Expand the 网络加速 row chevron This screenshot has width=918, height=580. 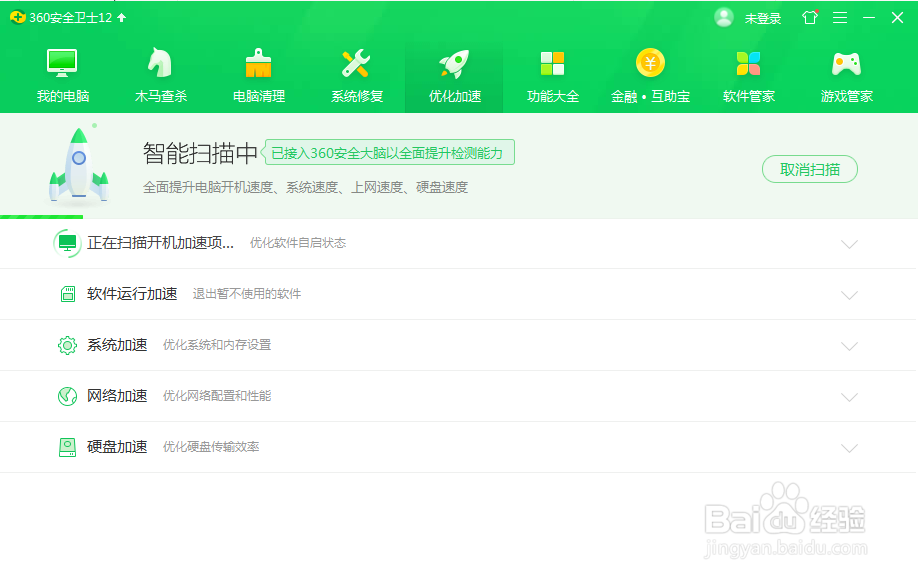click(x=849, y=397)
